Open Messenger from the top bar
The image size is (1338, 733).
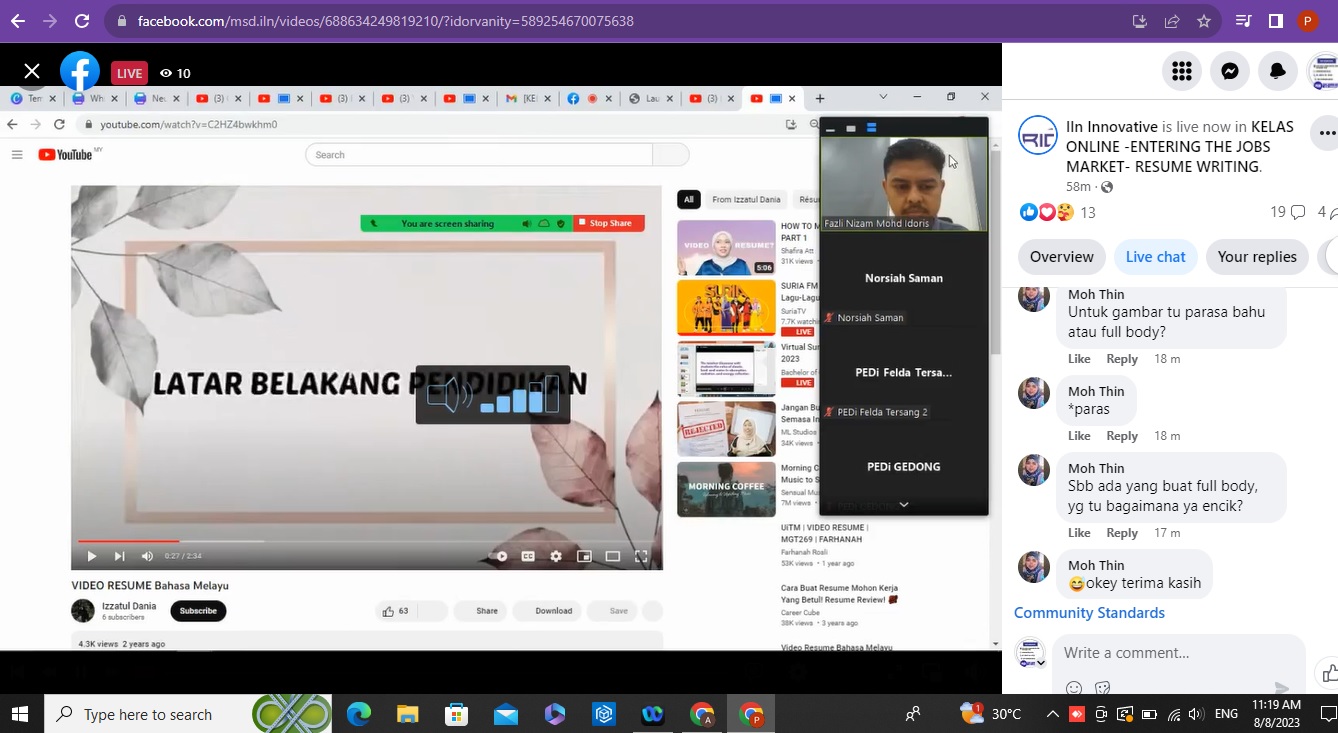coord(1230,71)
